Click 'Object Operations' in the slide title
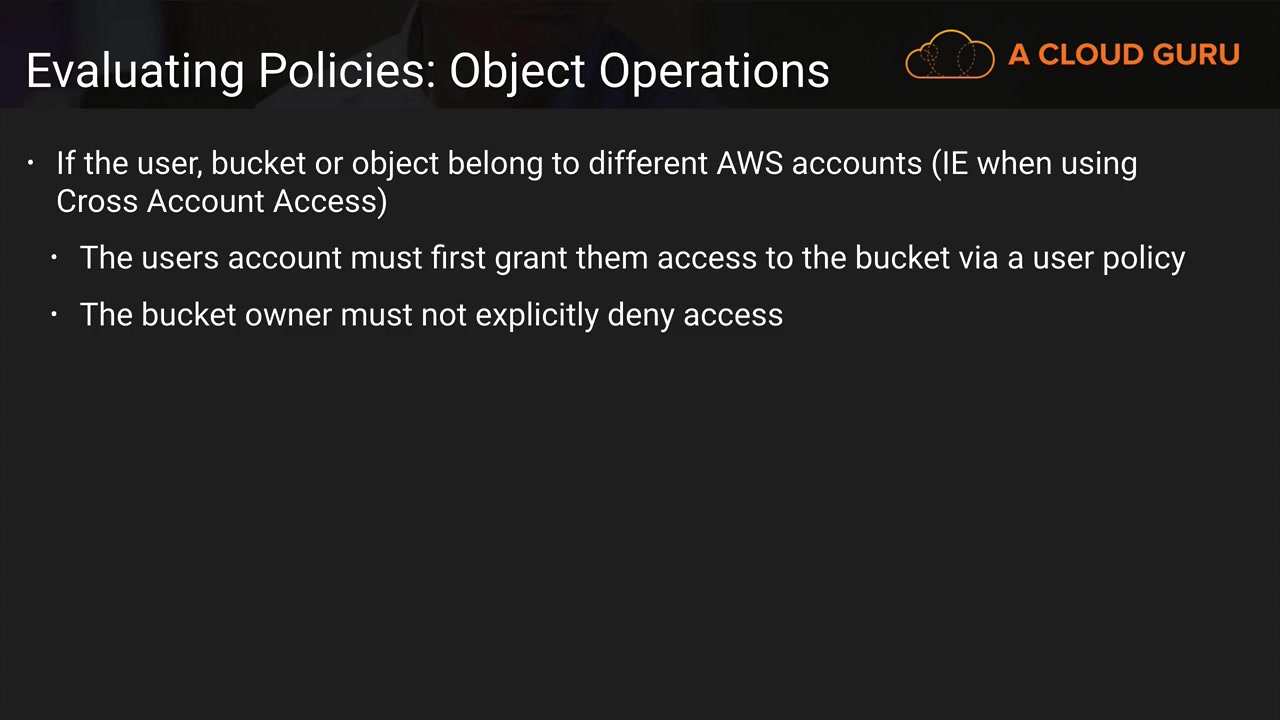The width and height of the screenshot is (1280, 720). (639, 71)
